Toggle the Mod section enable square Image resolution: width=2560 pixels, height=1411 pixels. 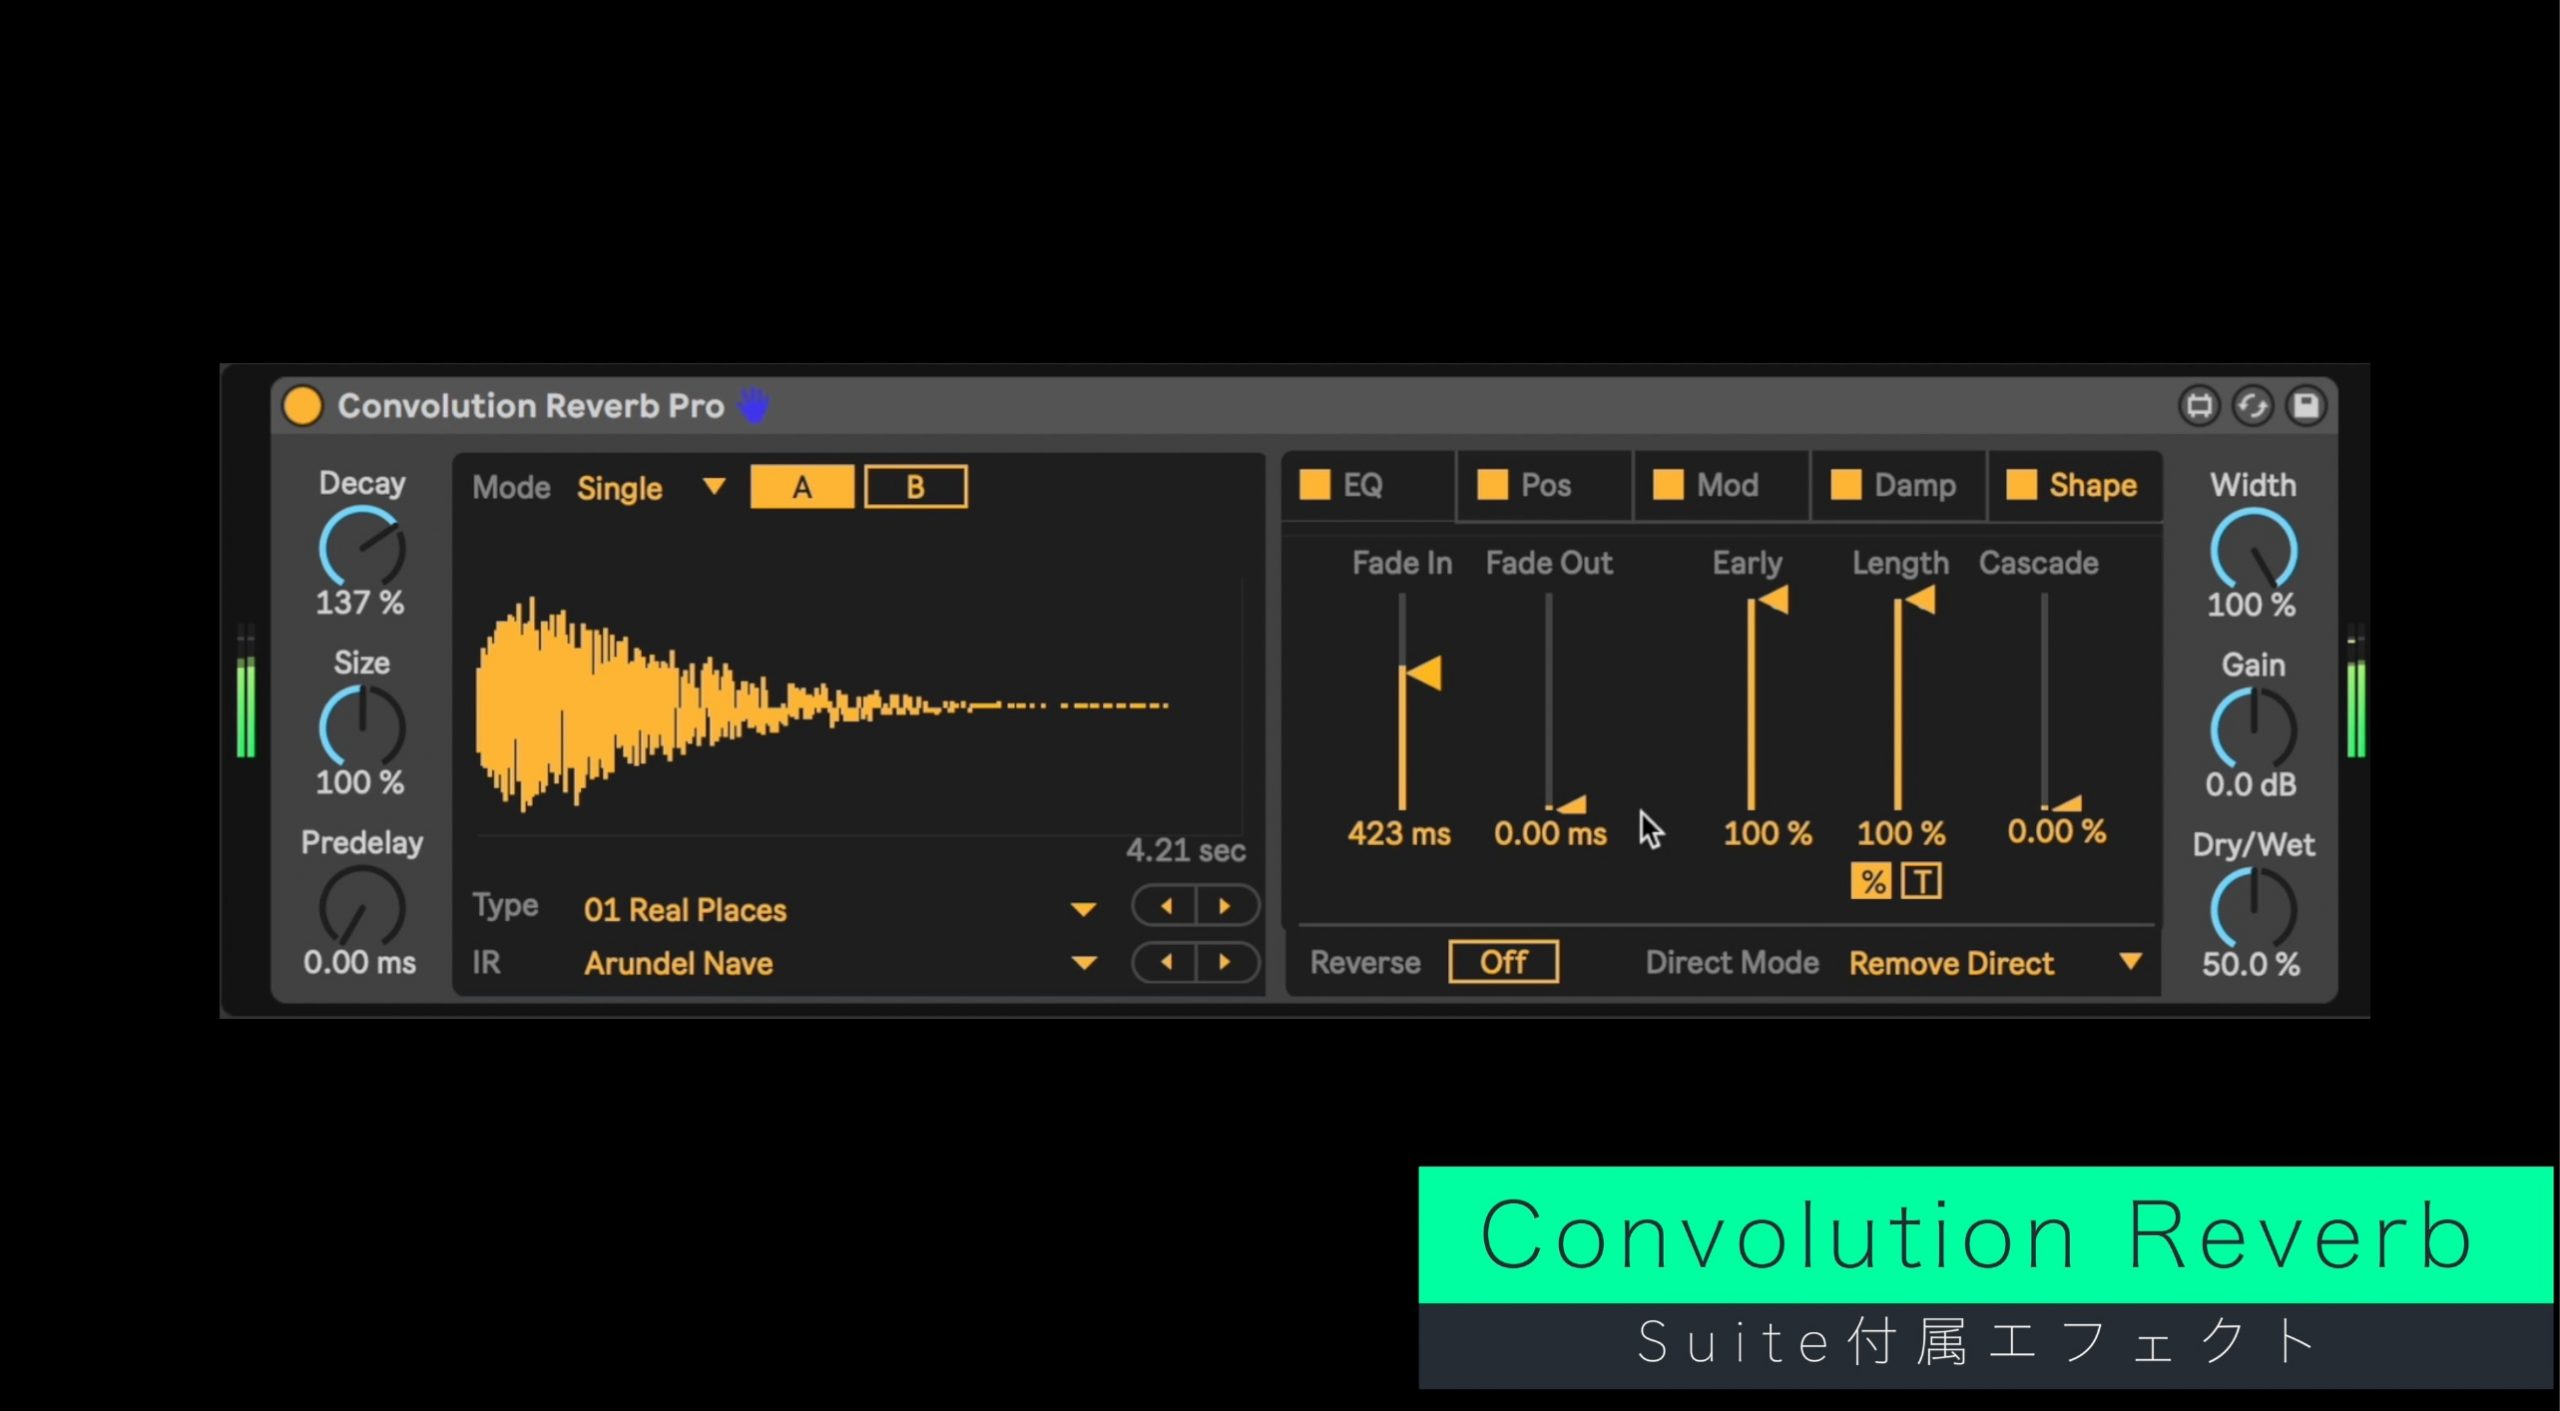pyautogui.click(x=1668, y=485)
